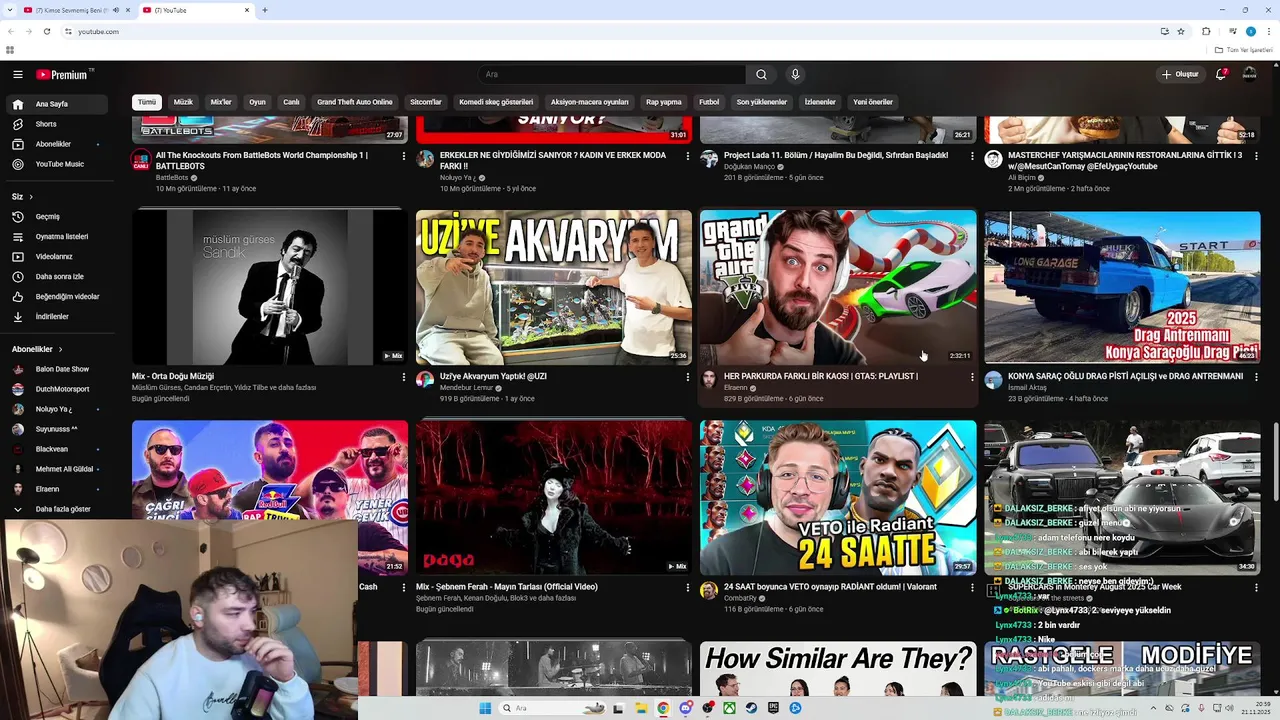
Task: Open options for Uzi'ye Akvaryum video
Action: point(688,377)
